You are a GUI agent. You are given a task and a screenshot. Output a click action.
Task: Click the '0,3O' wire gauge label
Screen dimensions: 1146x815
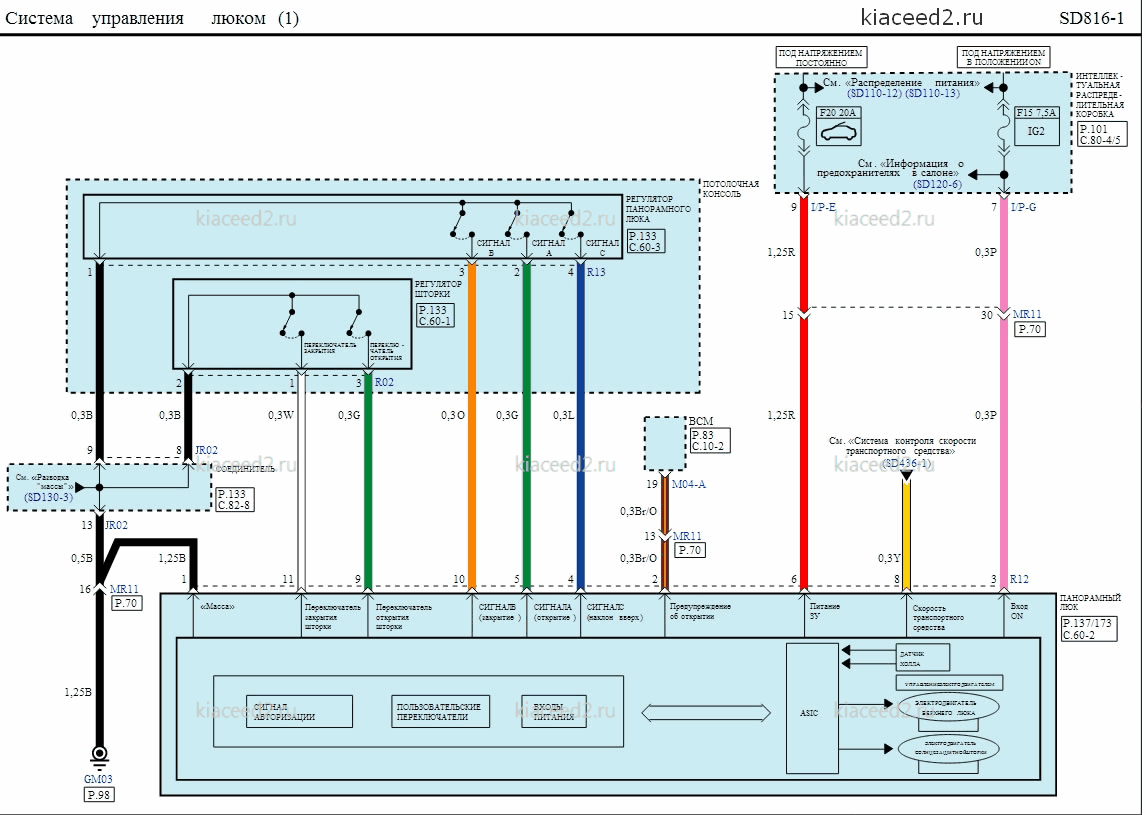tap(452, 415)
